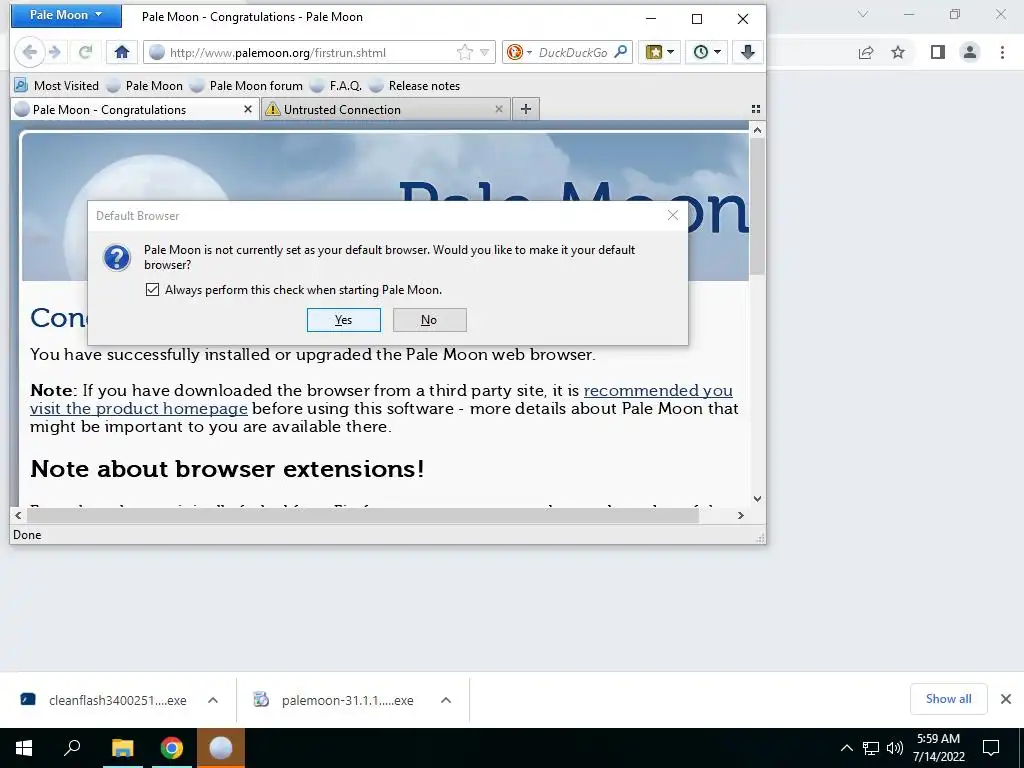Viewport: 1024px width, 768px height.
Task: Open the Release notes bookmark
Action: click(x=415, y=86)
